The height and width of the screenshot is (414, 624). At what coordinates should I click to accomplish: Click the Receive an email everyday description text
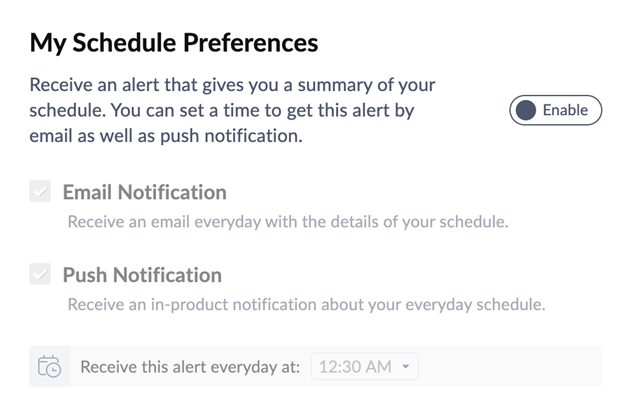click(x=288, y=222)
